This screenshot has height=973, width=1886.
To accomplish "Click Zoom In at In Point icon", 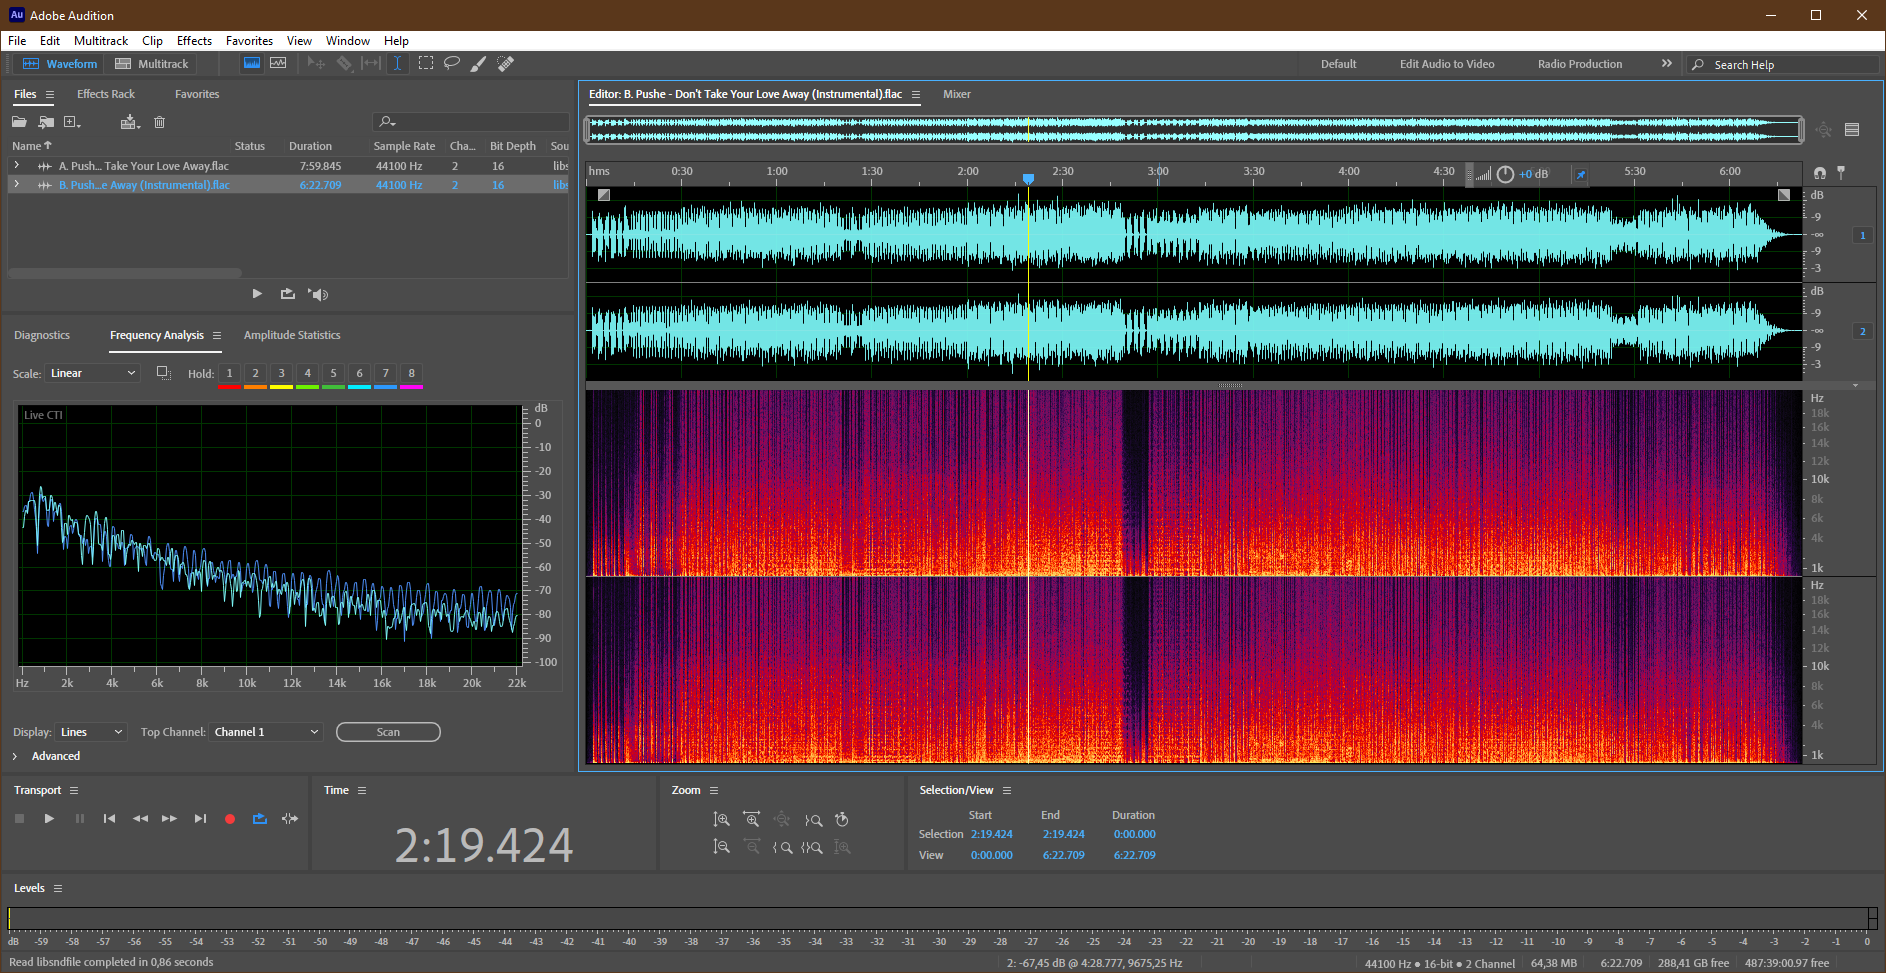I will coord(783,847).
